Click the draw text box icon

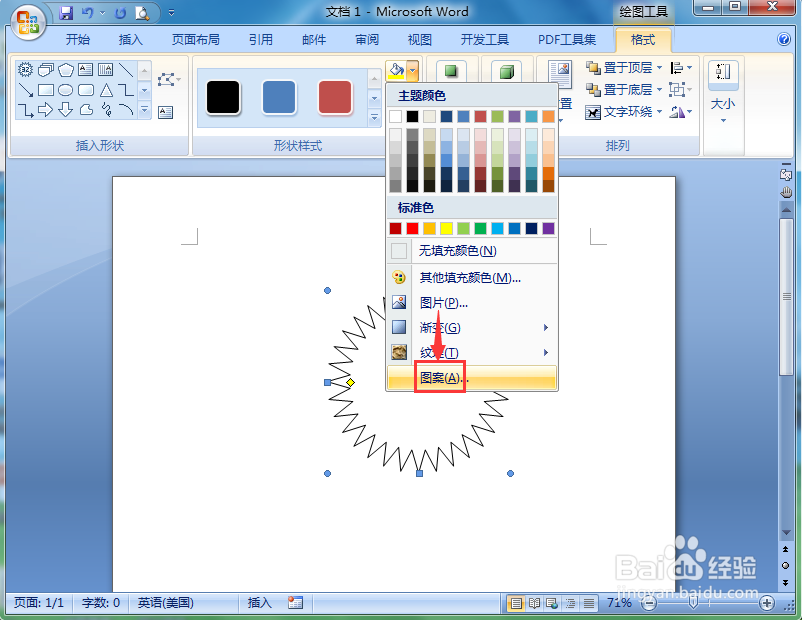point(165,112)
